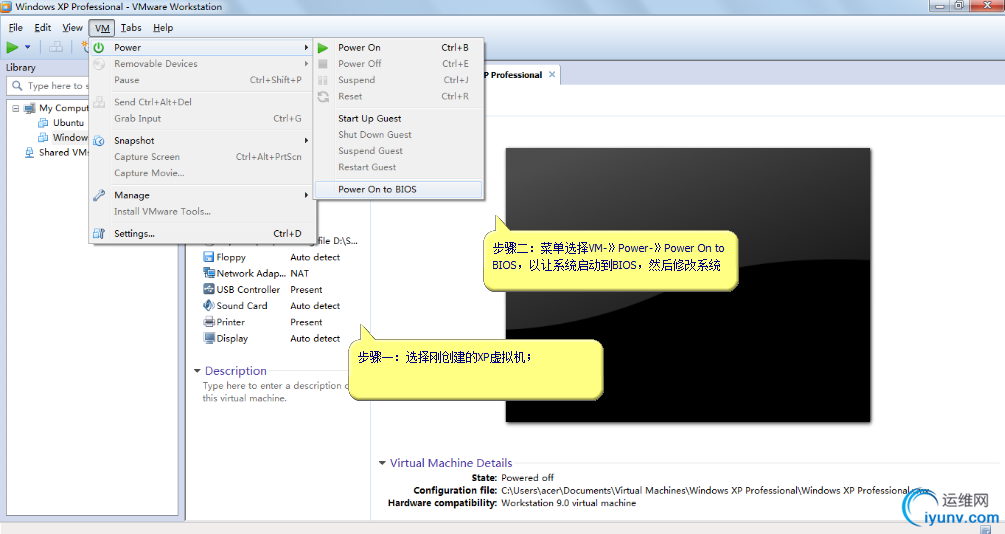Viewport: 1005px width, 534px height.
Task: Open the File menu
Action: [x=15, y=28]
